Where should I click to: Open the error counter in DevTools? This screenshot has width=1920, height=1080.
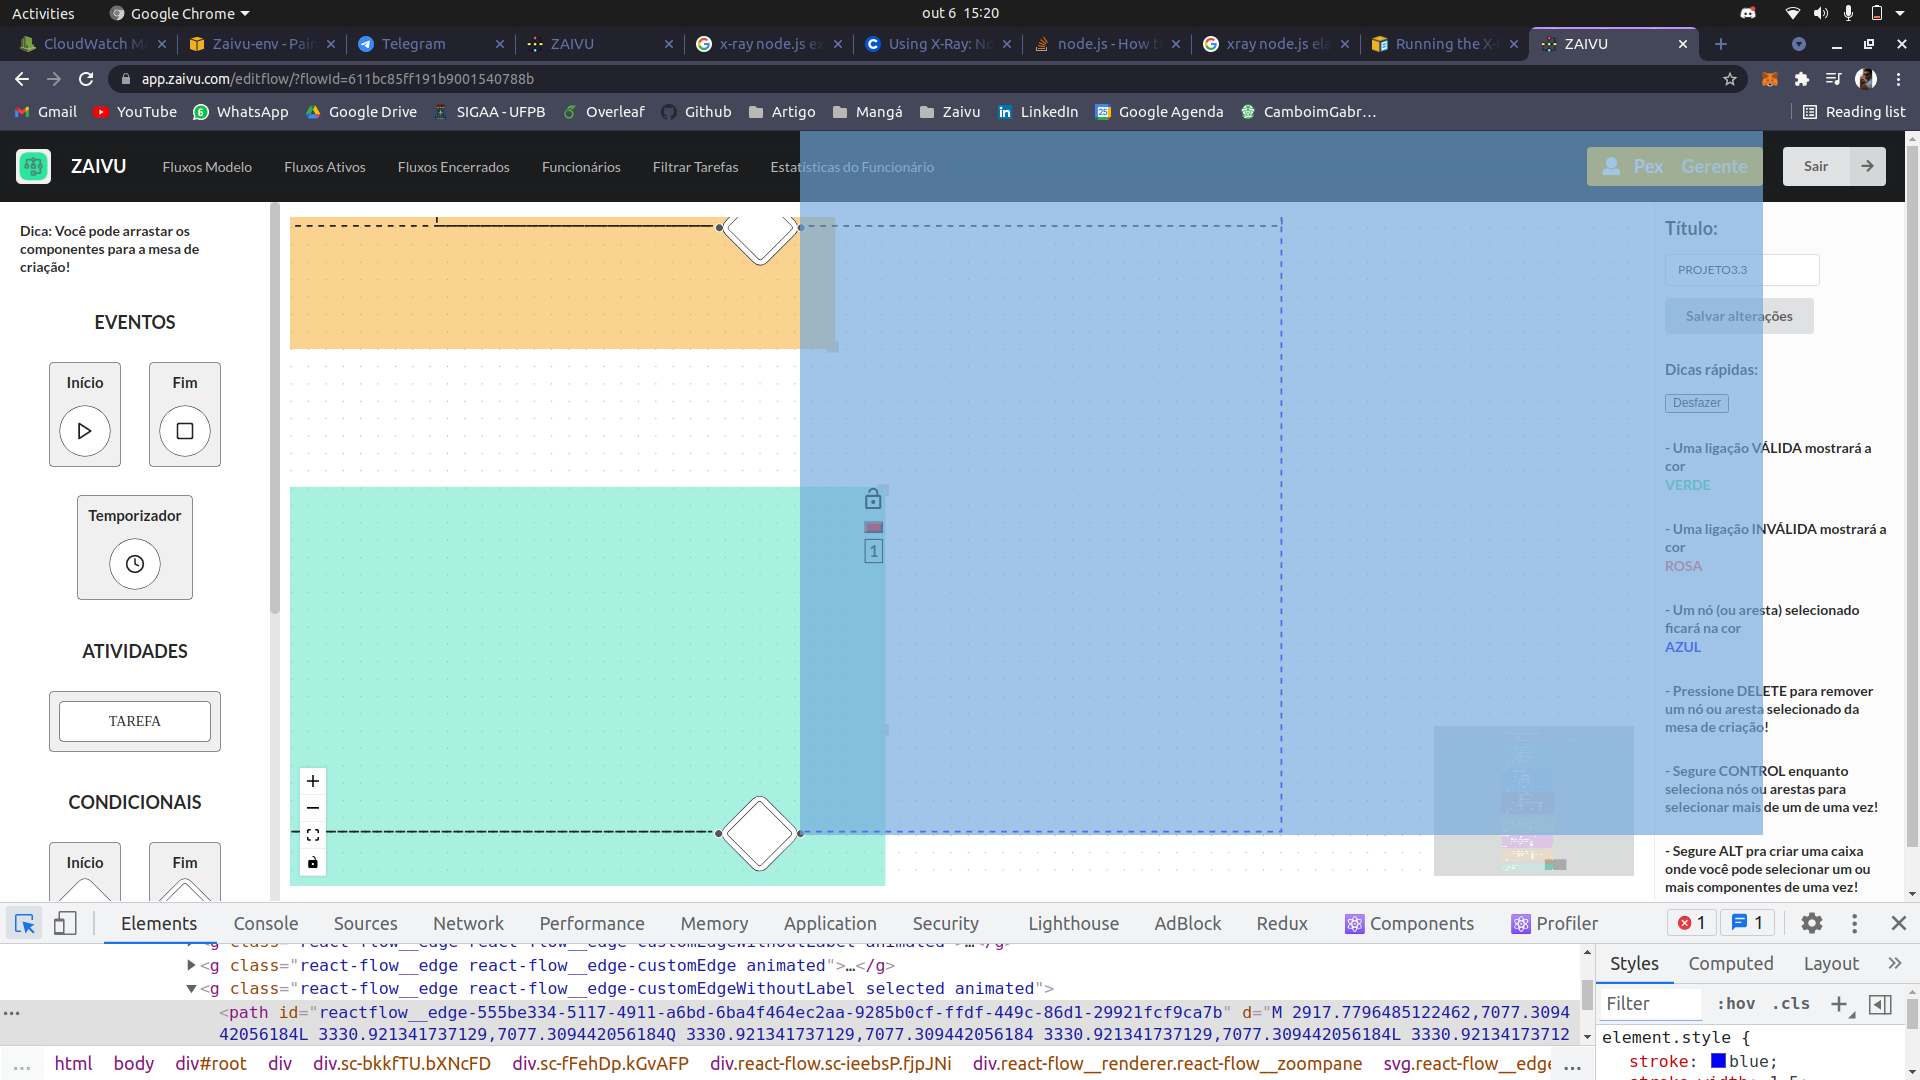(1691, 922)
